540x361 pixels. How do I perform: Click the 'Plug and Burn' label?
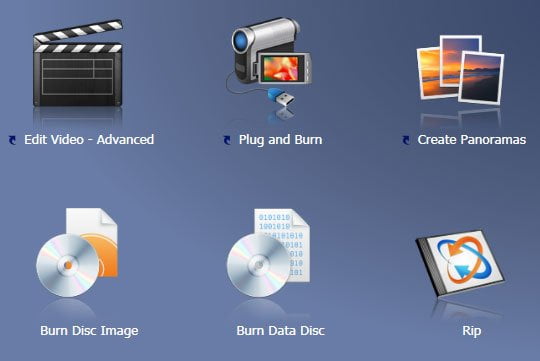point(281,140)
